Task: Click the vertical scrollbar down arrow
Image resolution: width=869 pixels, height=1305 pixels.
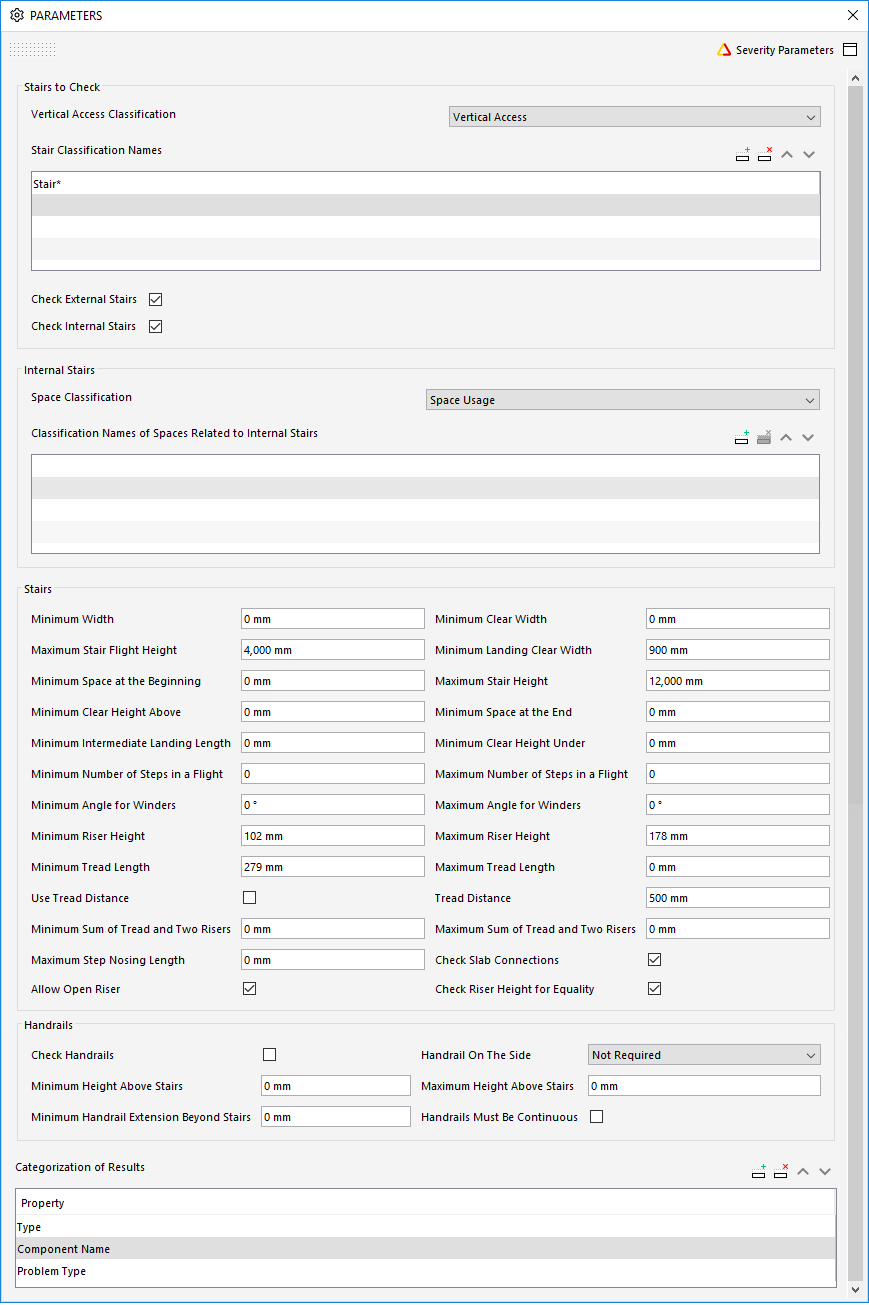Action: pos(855,1290)
